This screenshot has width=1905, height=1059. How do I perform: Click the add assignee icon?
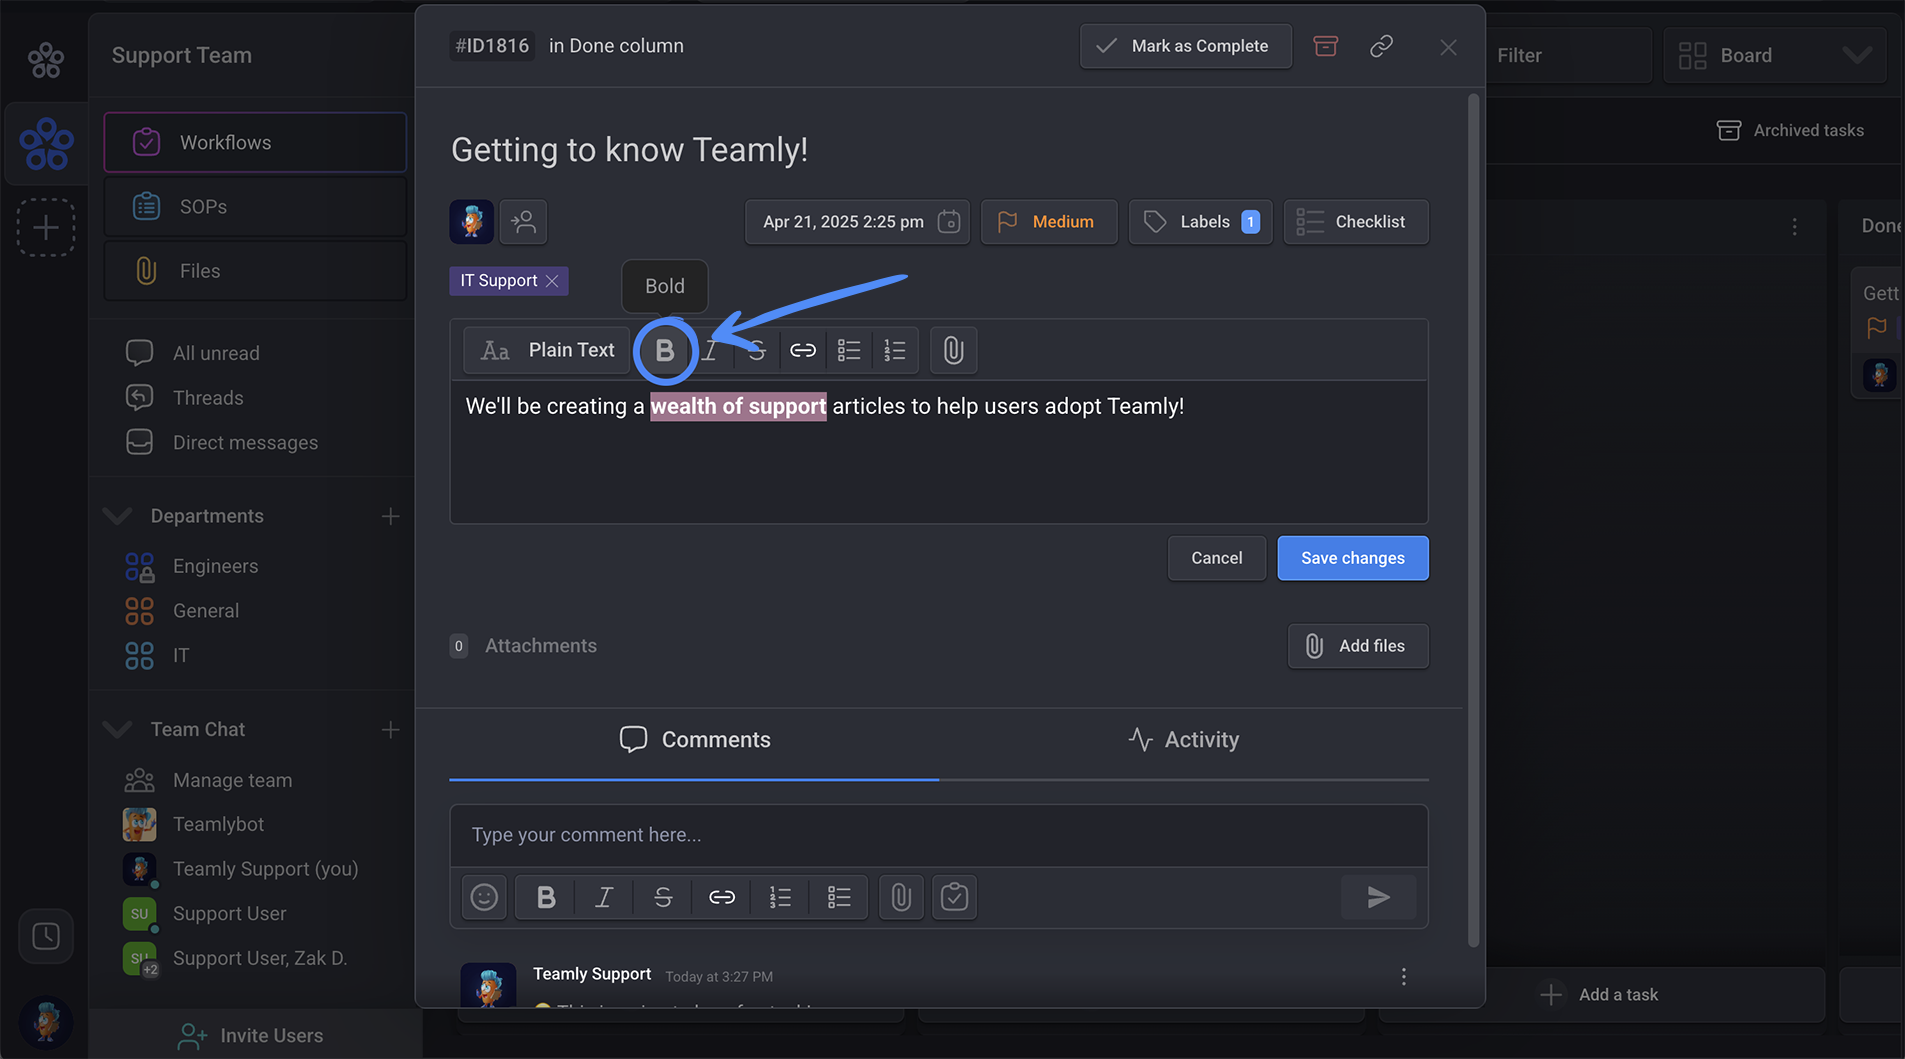[523, 222]
